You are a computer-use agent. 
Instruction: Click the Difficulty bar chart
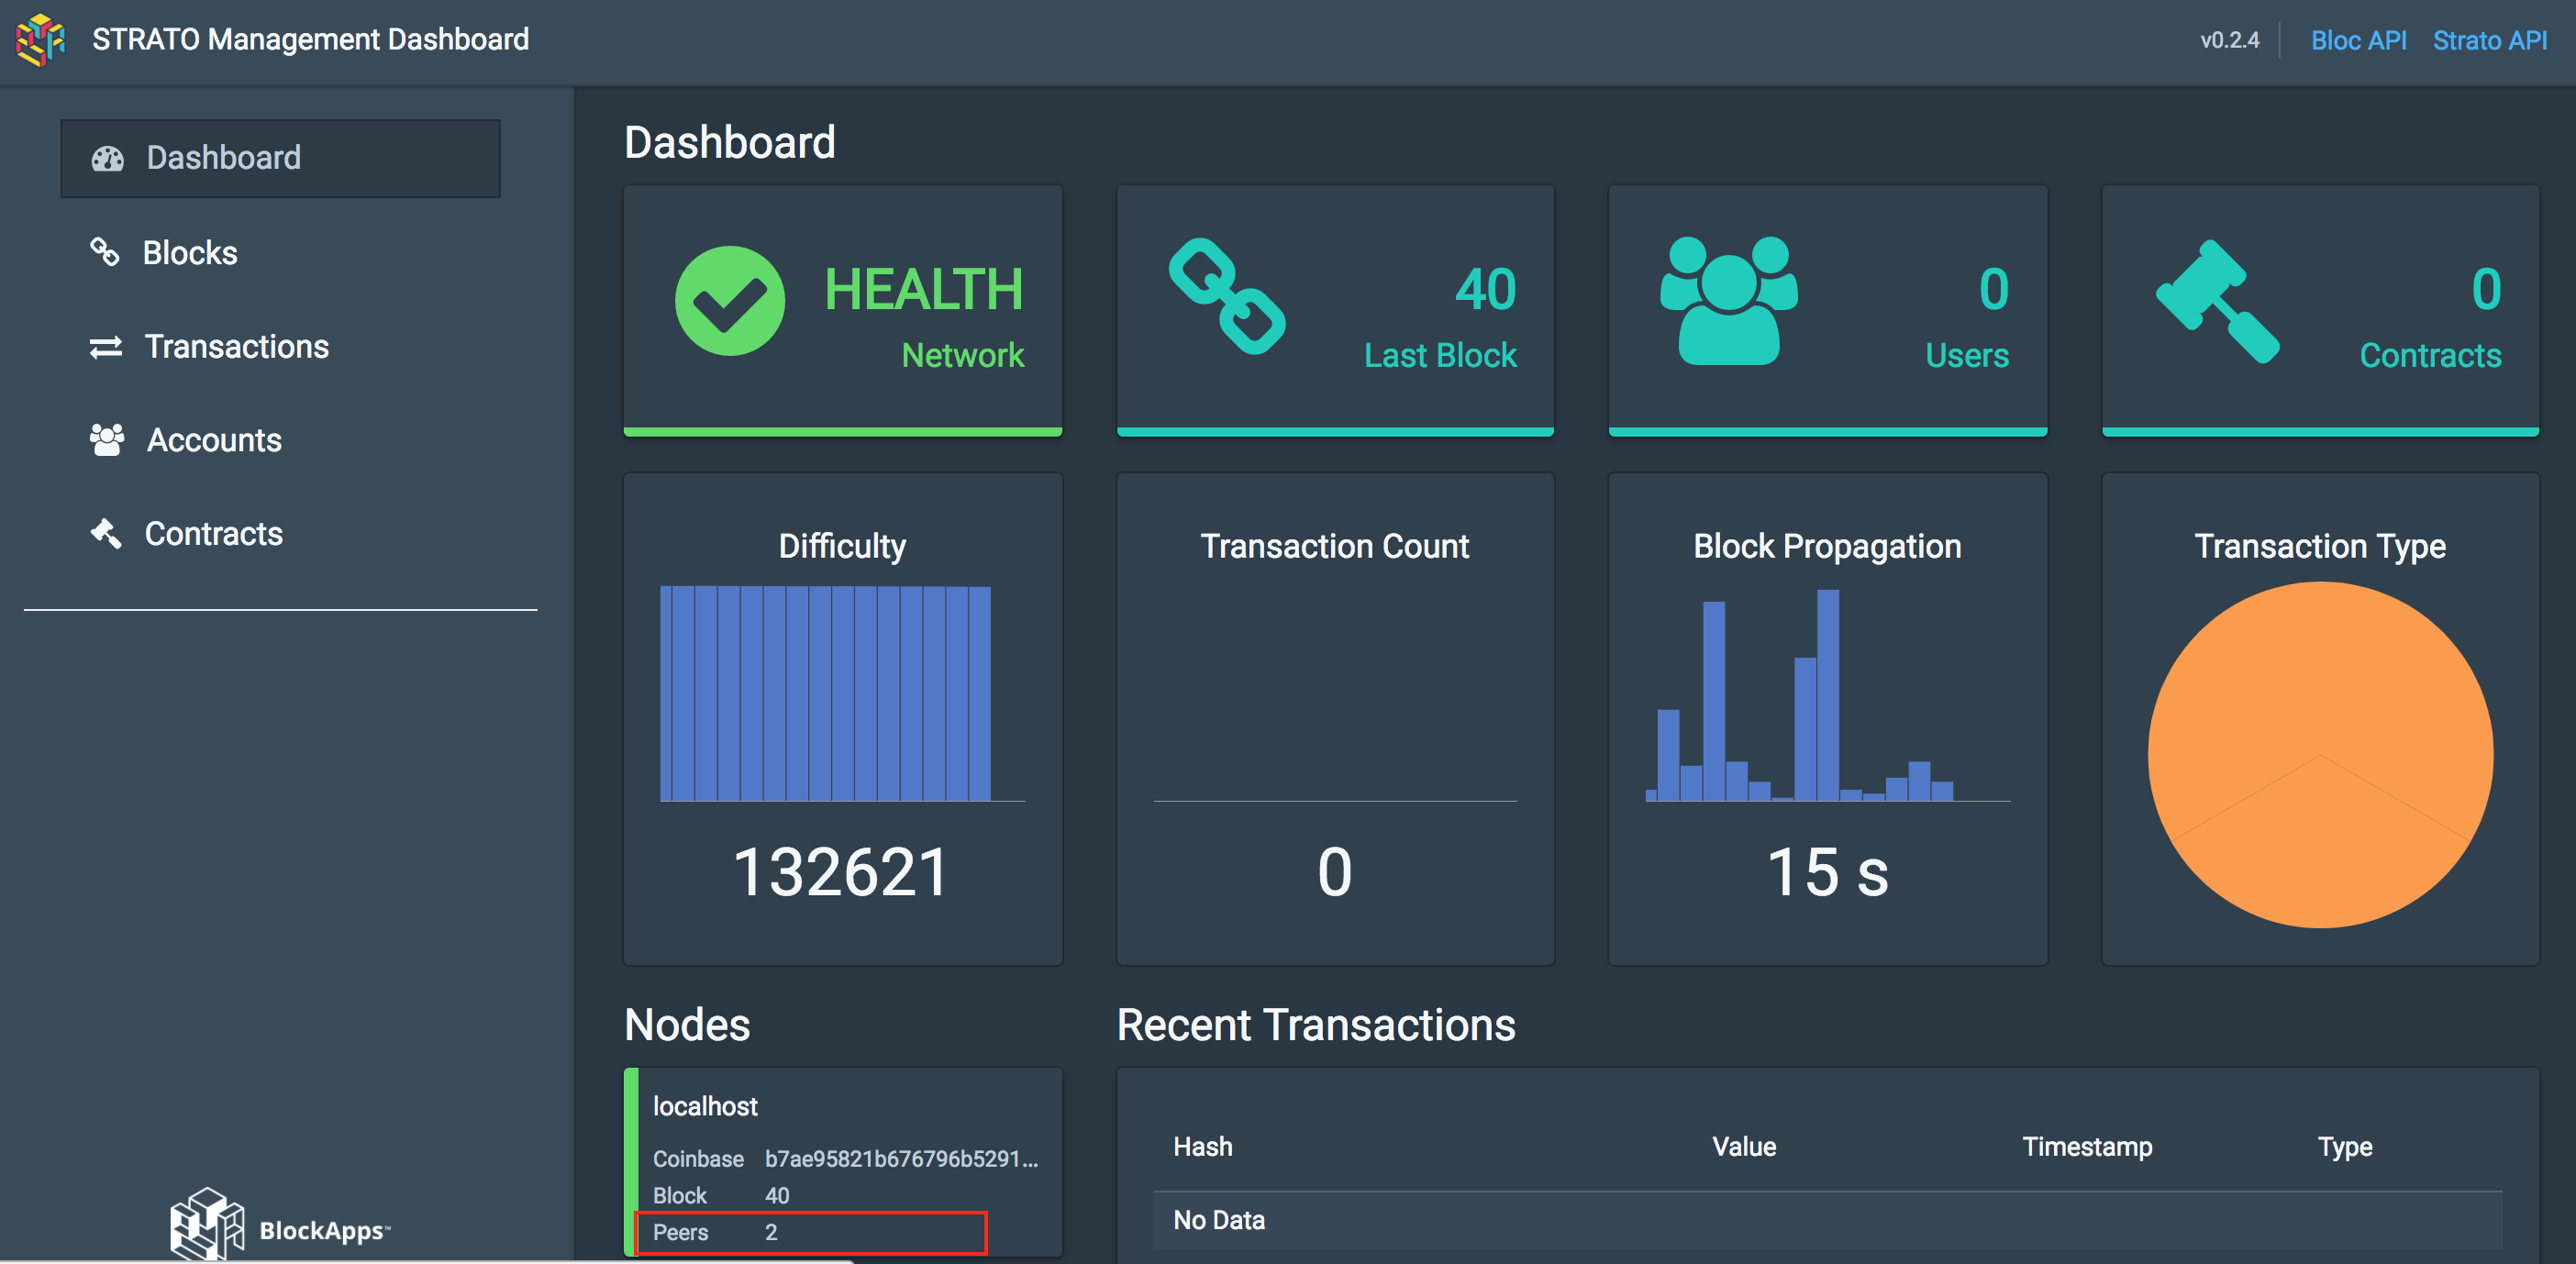click(x=825, y=693)
